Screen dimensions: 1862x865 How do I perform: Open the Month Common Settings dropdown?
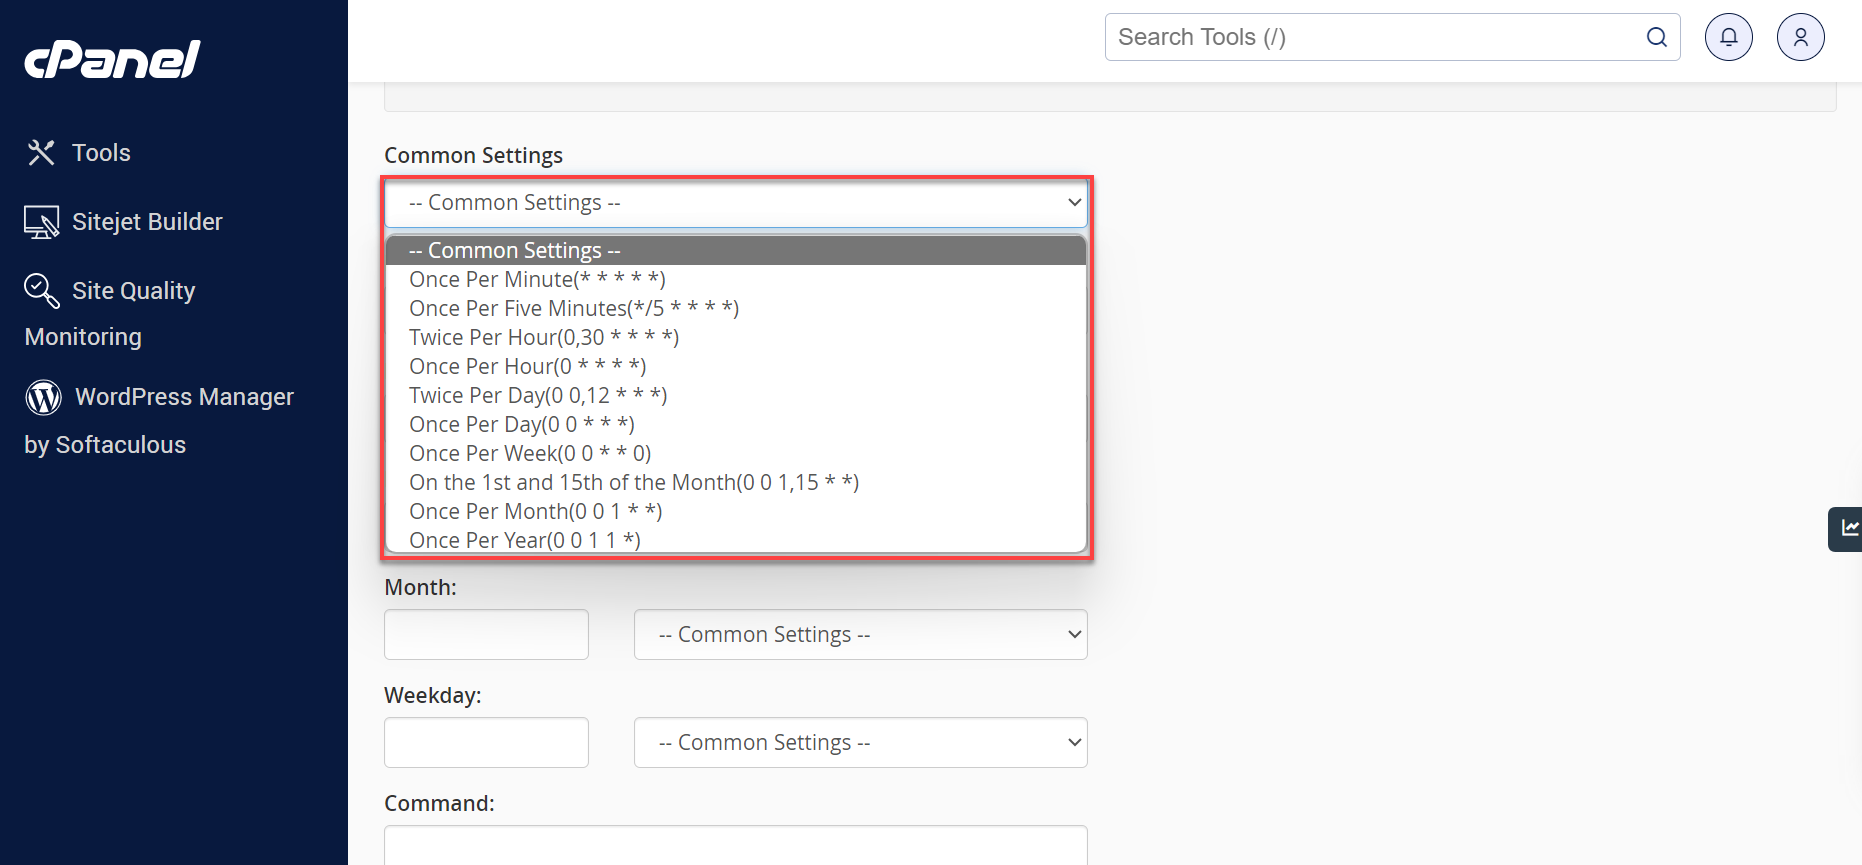tap(859, 634)
